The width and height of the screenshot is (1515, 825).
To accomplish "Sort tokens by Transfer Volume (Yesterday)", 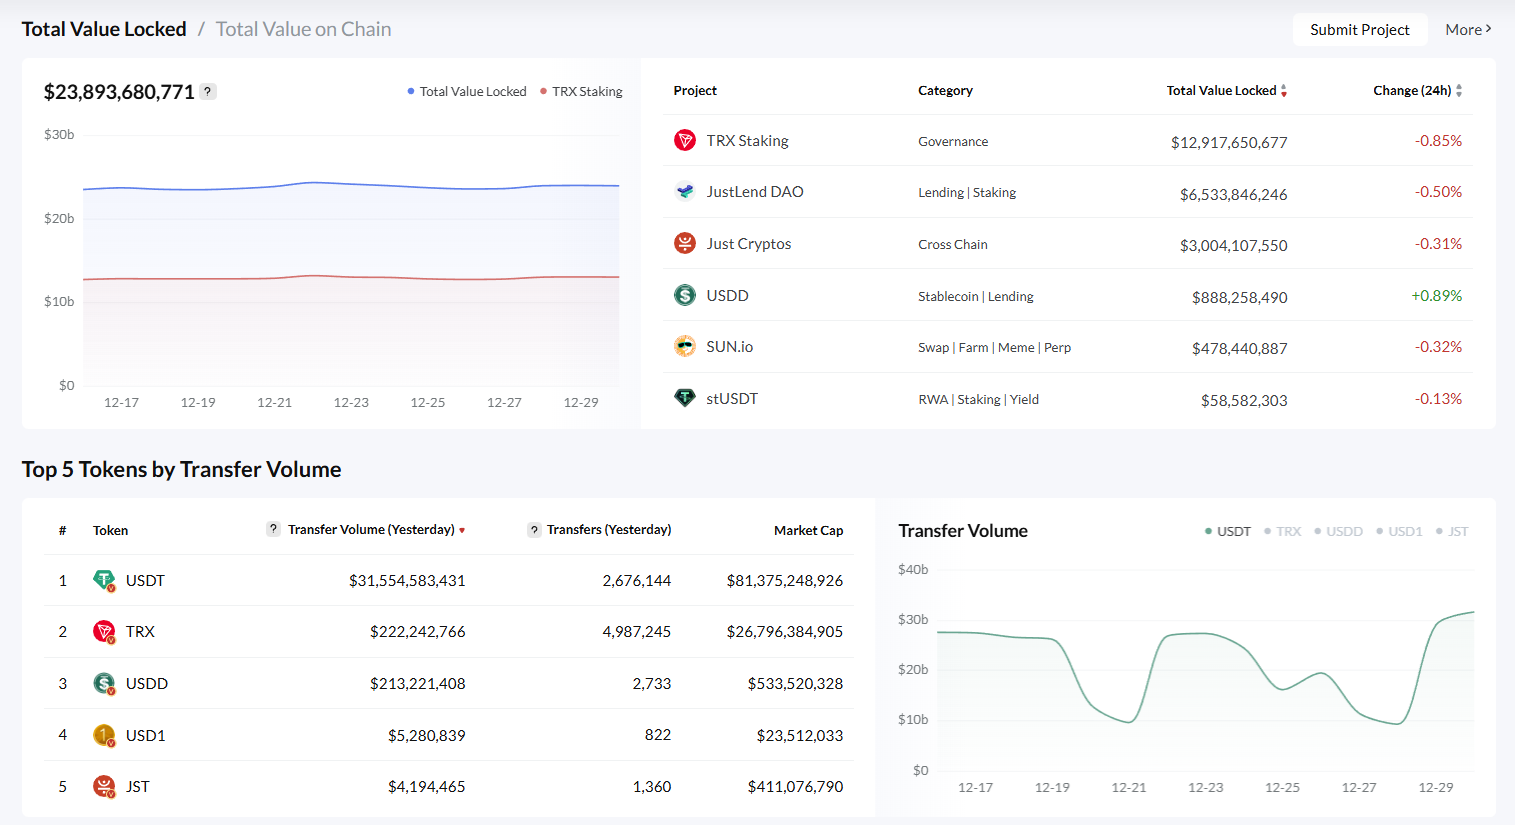I will (x=375, y=529).
